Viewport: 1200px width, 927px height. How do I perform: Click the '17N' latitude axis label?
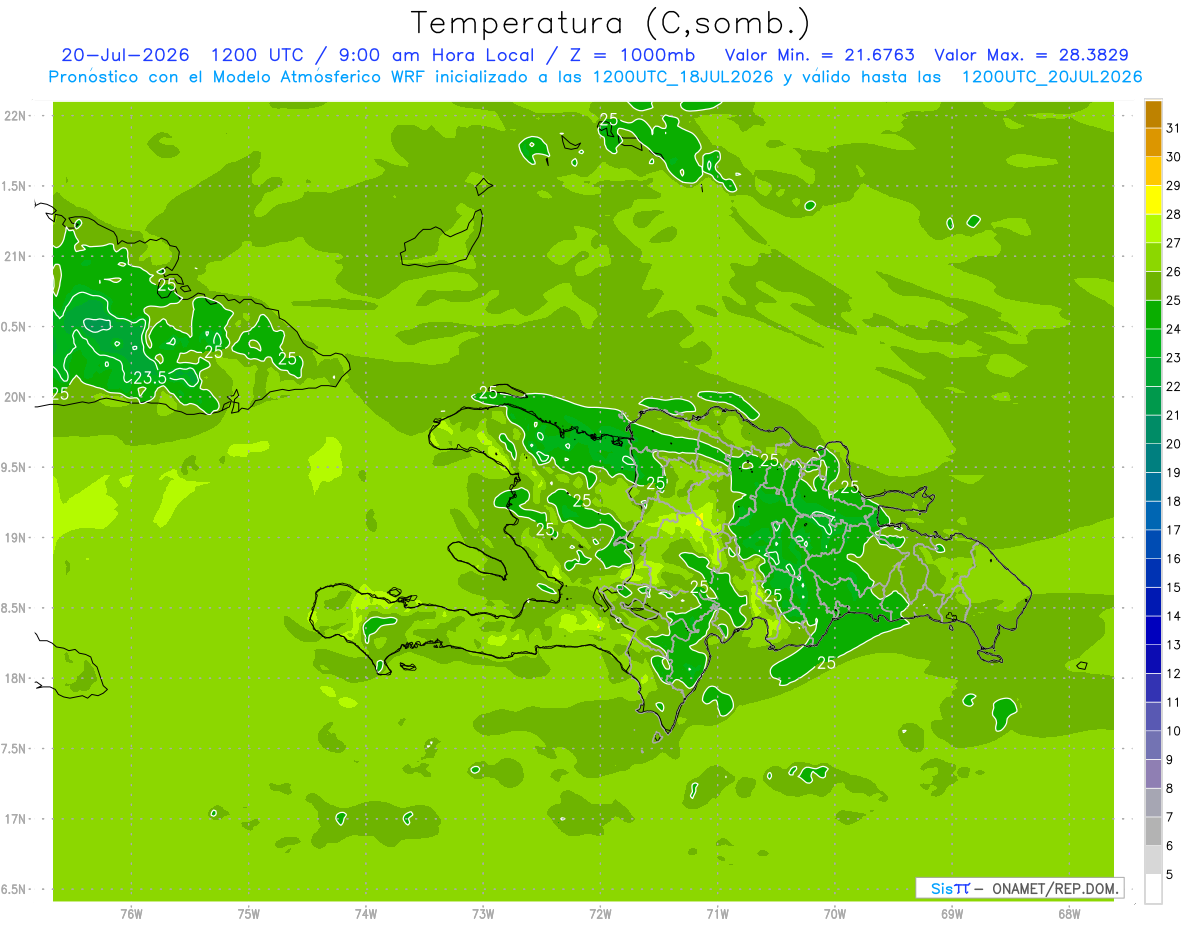[x=16, y=819]
